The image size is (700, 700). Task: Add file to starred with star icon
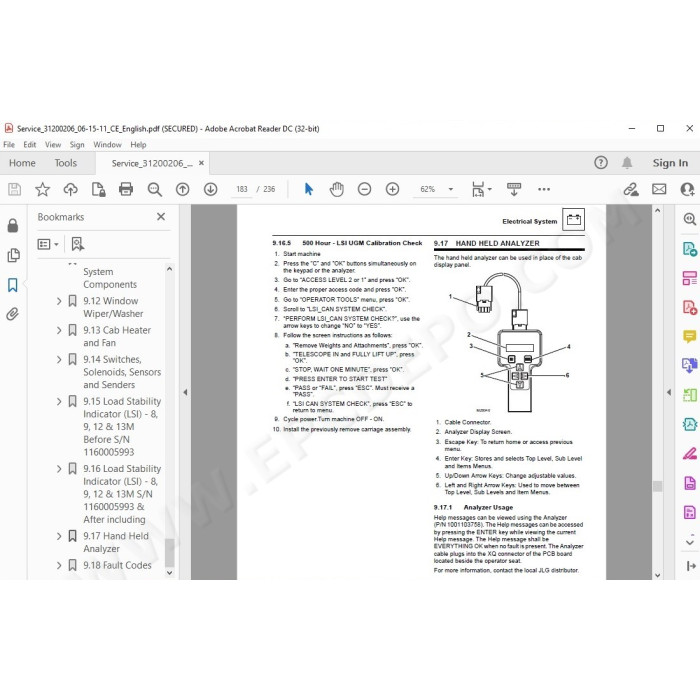(x=42, y=189)
